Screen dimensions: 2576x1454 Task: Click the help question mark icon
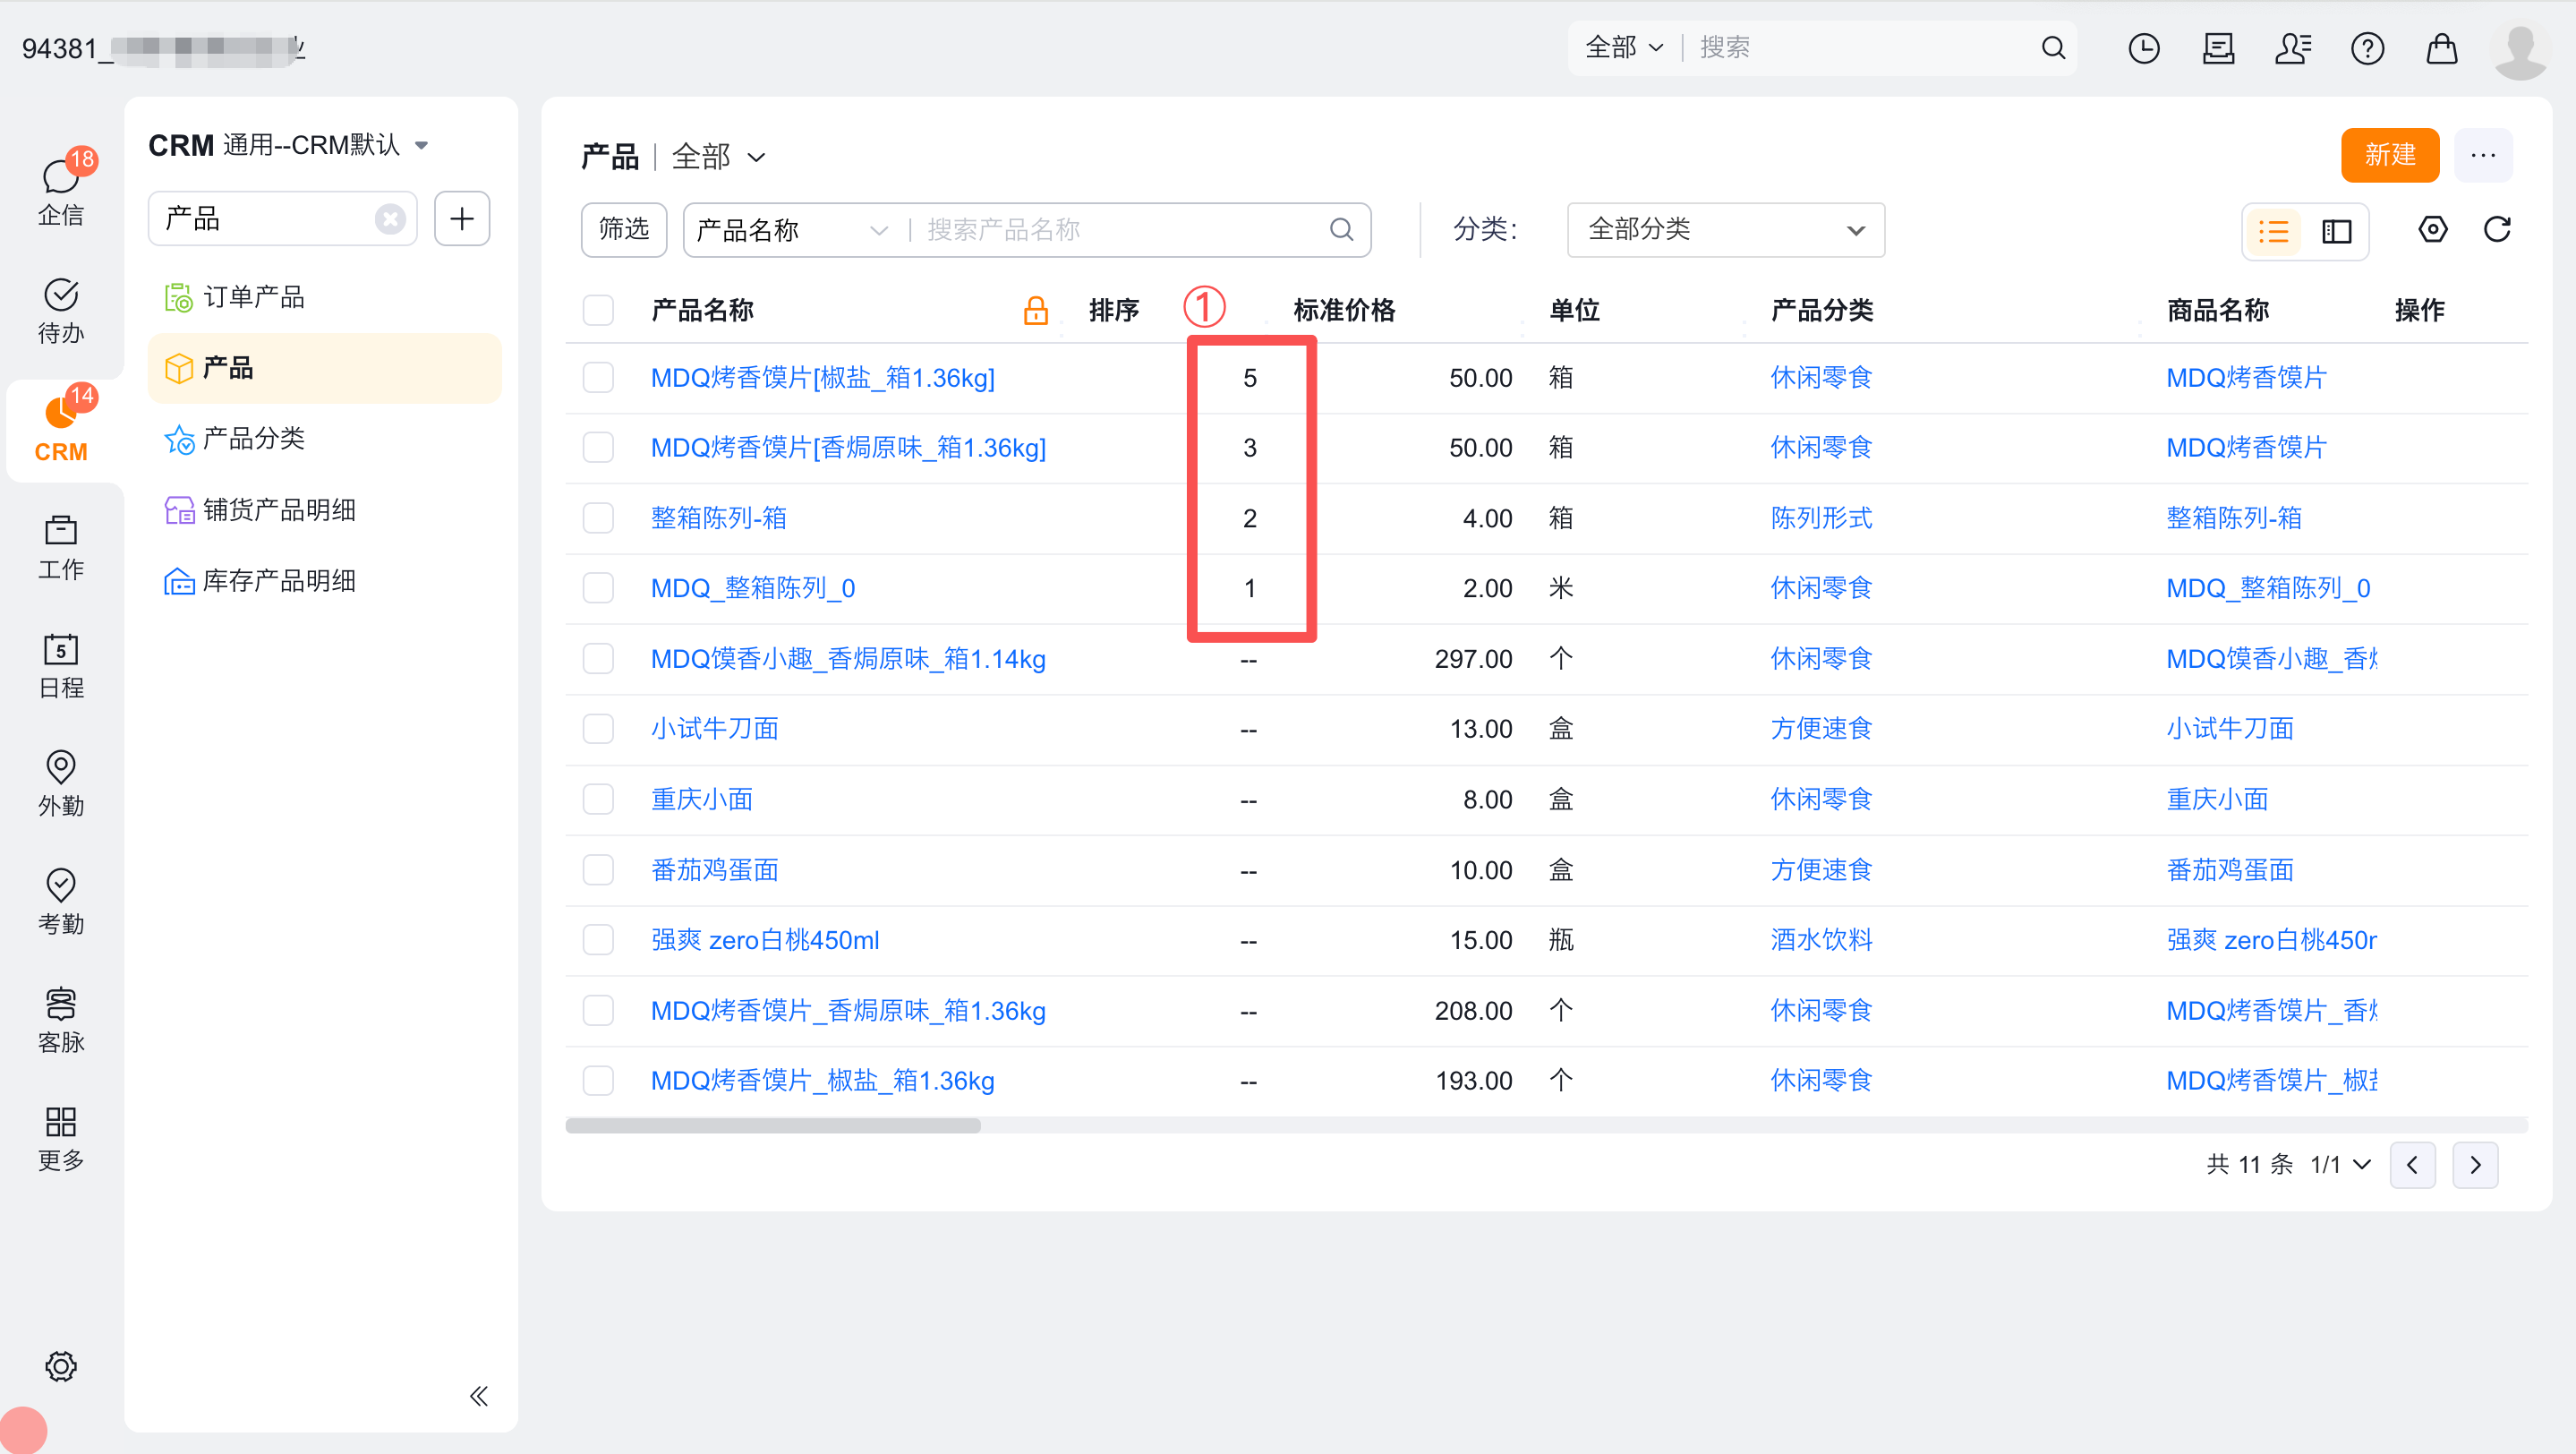point(2367,48)
